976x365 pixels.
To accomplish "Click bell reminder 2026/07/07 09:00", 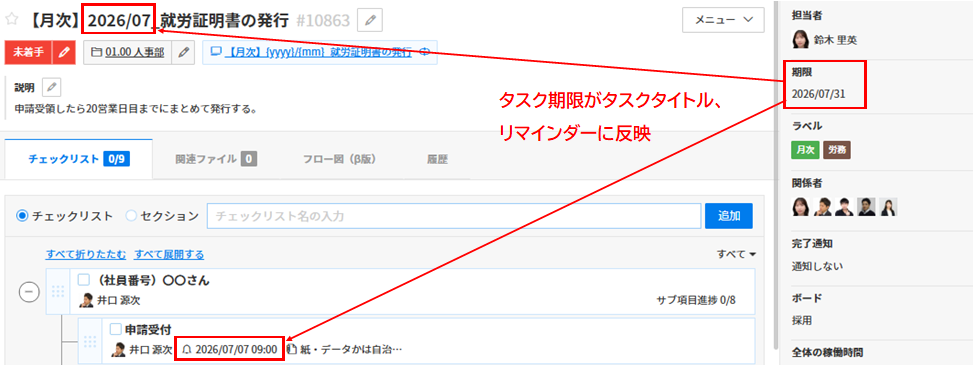I will point(229,349).
